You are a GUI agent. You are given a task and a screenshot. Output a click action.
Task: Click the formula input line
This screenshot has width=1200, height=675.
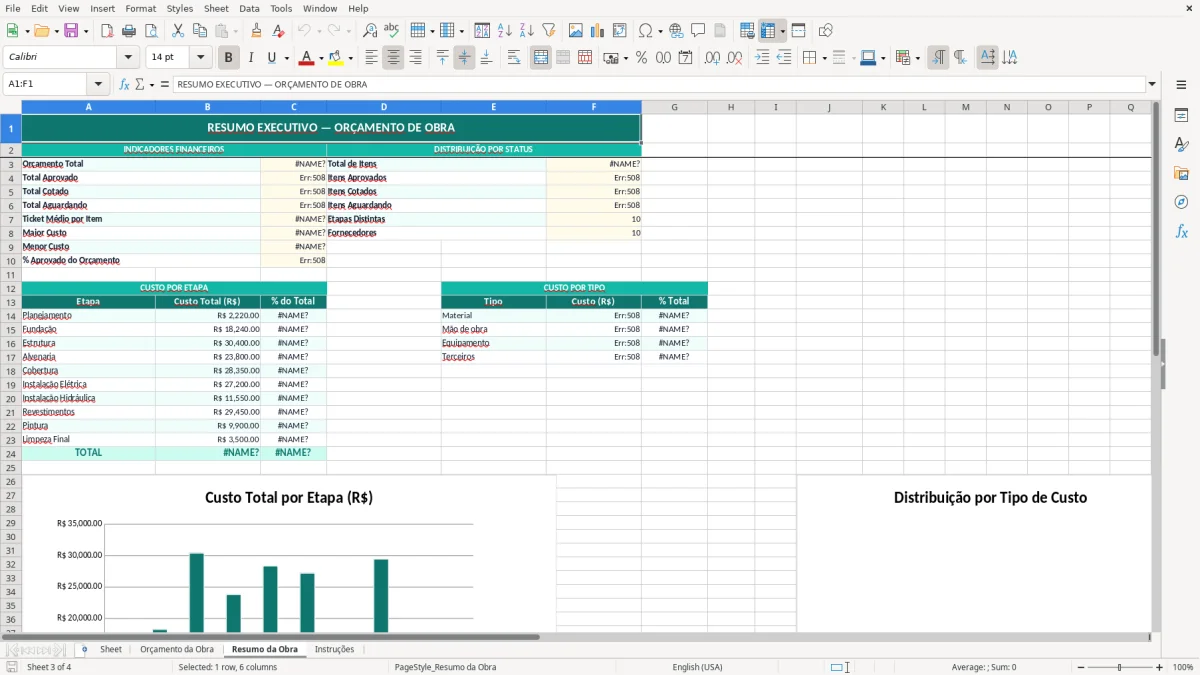point(659,84)
